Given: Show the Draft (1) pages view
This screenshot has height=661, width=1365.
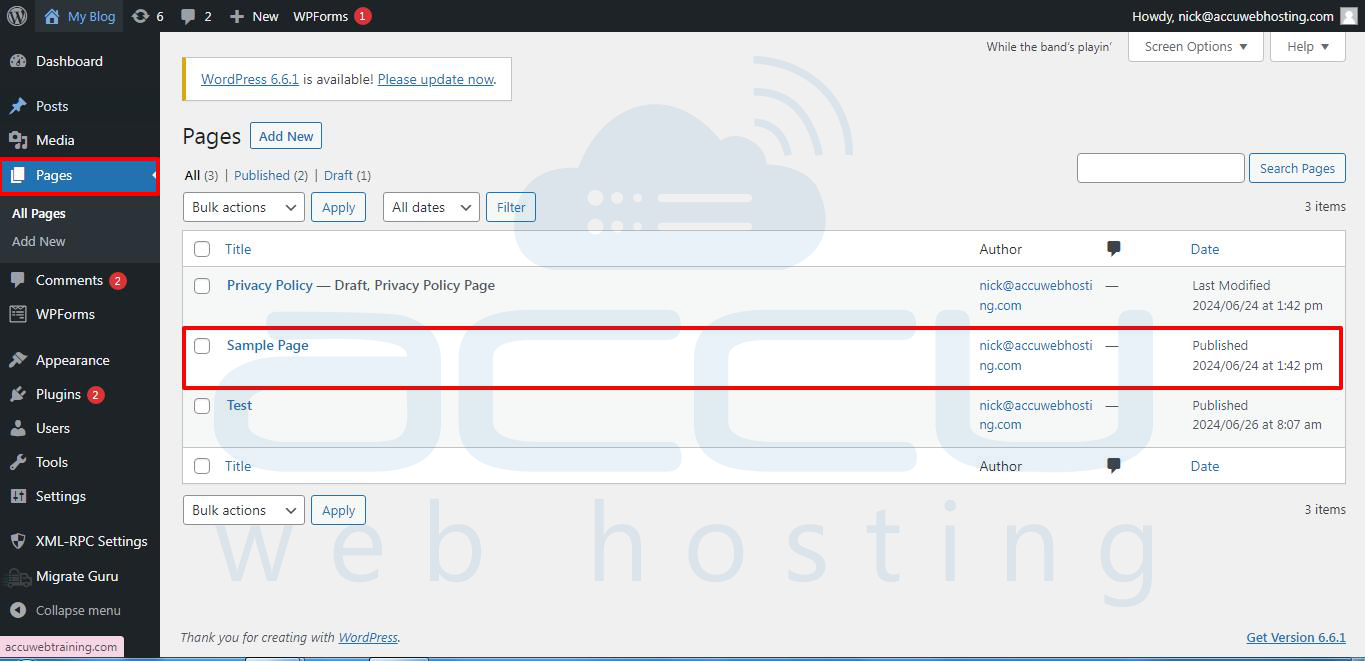Looking at the screenshot, I should [x=347, y=175].
